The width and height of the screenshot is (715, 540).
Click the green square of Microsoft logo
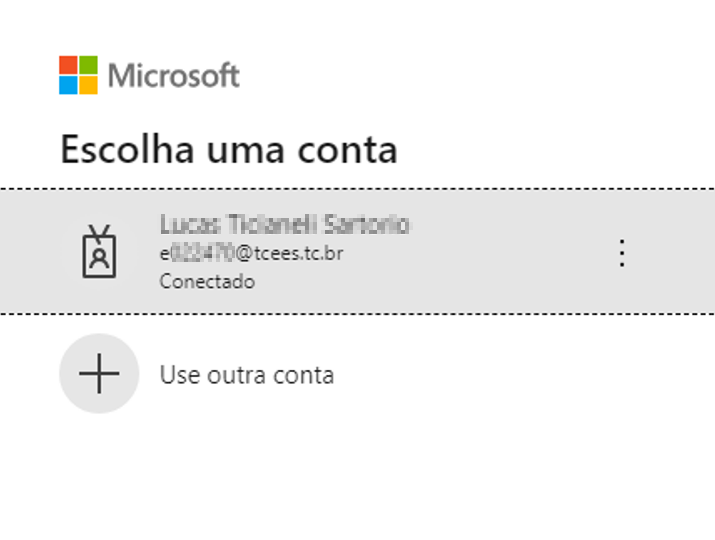tap(88, 65)
